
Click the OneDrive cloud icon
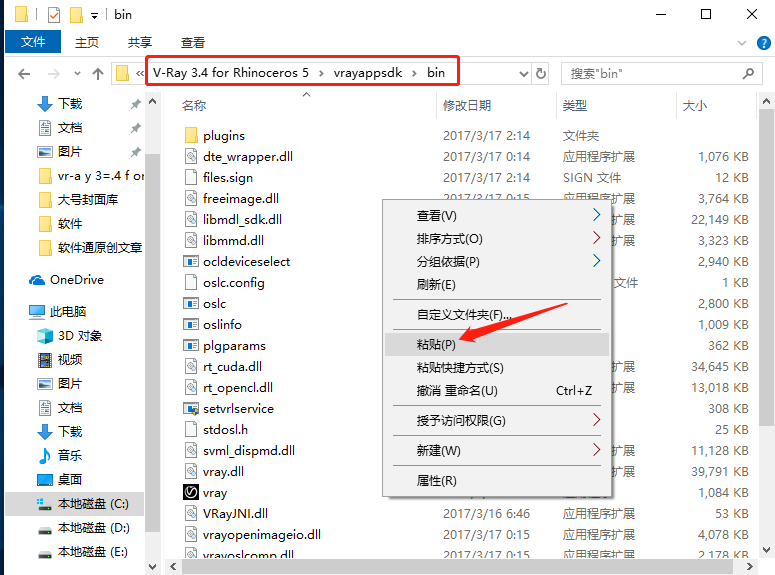coord(37,280)
